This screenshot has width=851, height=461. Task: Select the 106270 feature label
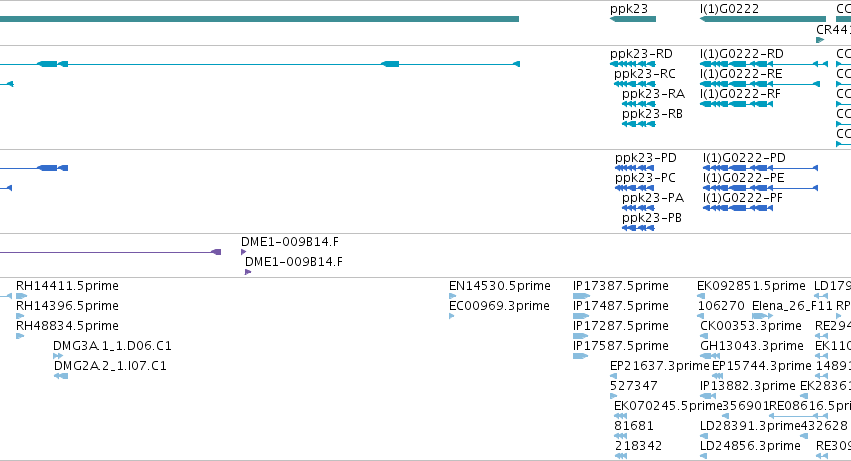pos(721,306)
